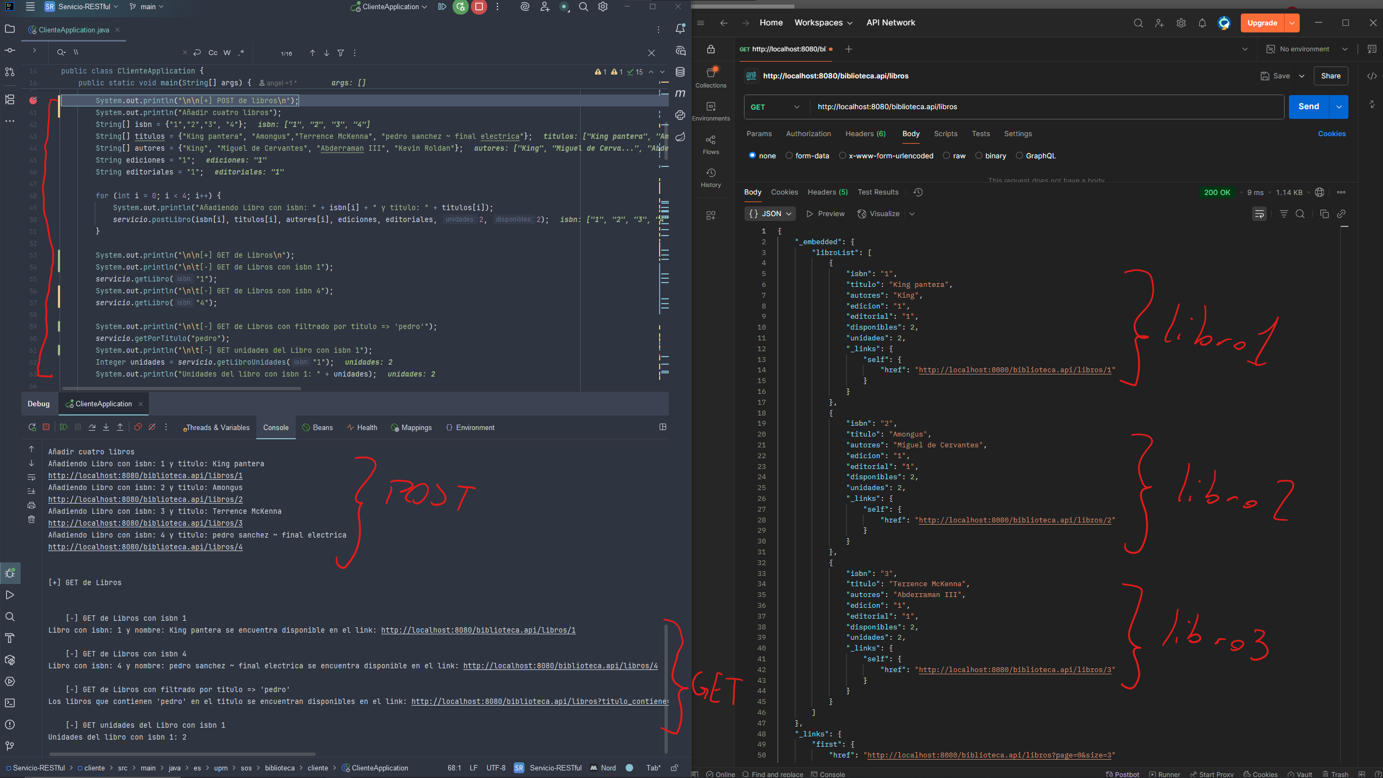Open Environments in Postman sidebar

point(711,110)
